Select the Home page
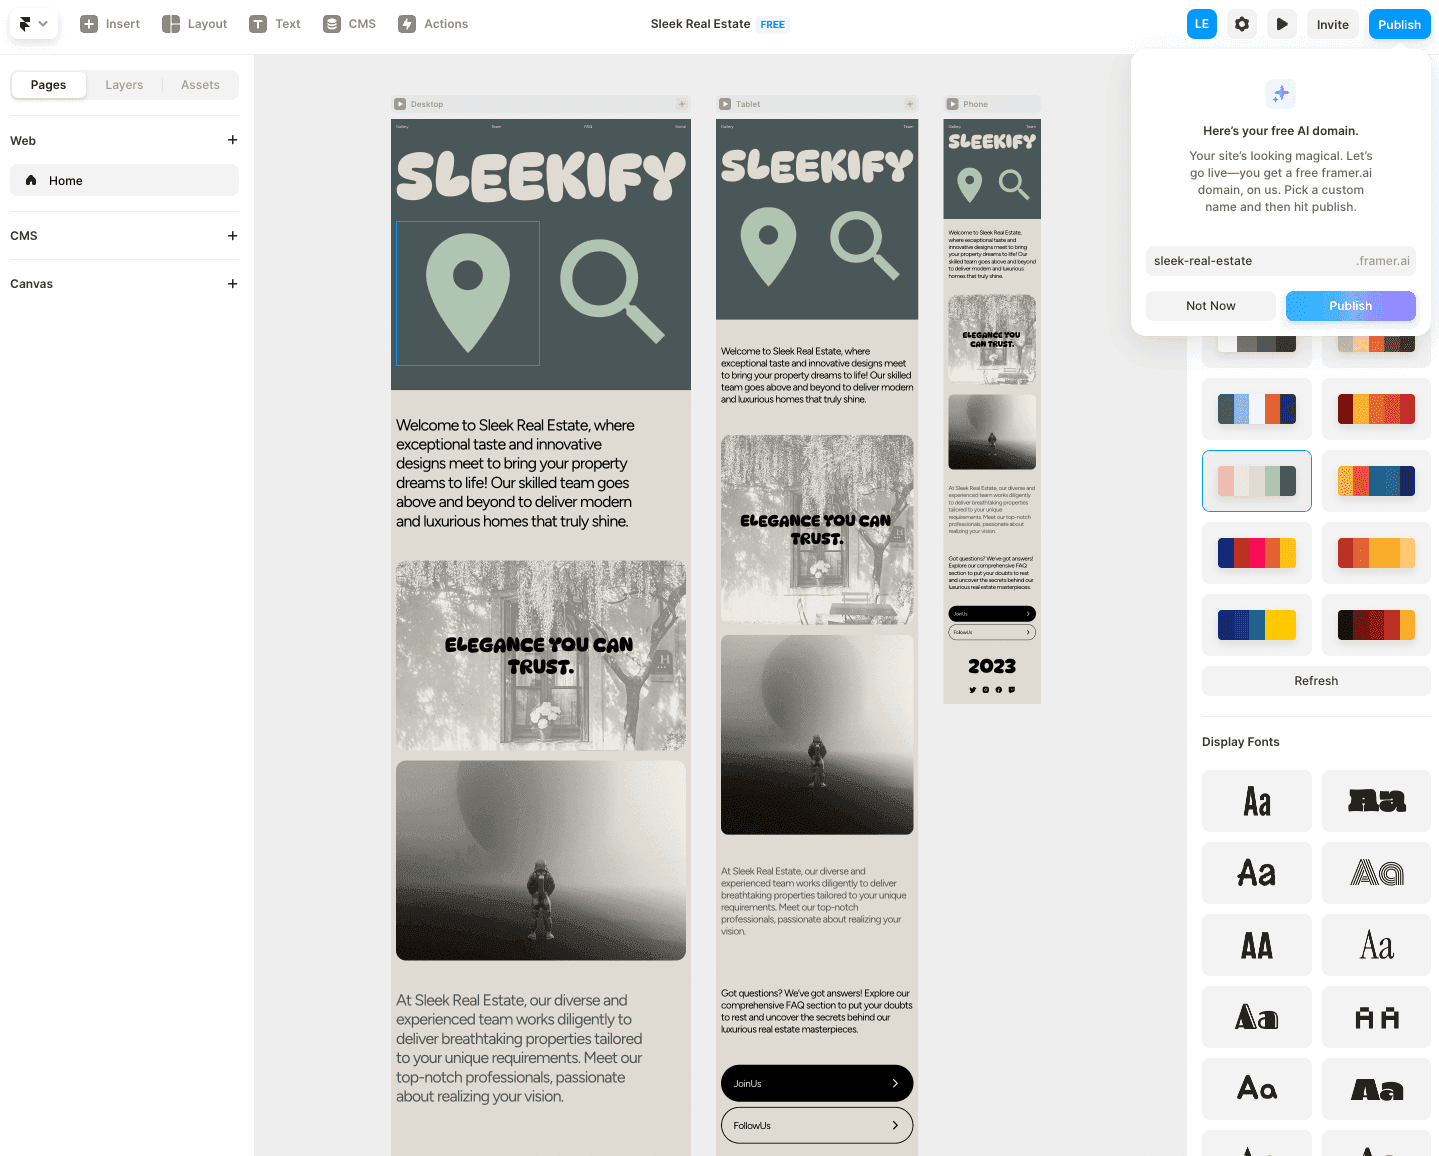This screenshot has width=1439, height=1156. tap(124, 180)
